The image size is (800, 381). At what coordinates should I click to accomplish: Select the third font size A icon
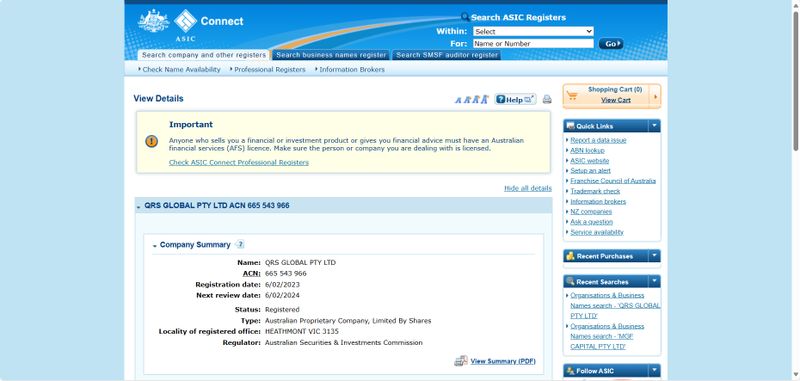pos(475,99)
